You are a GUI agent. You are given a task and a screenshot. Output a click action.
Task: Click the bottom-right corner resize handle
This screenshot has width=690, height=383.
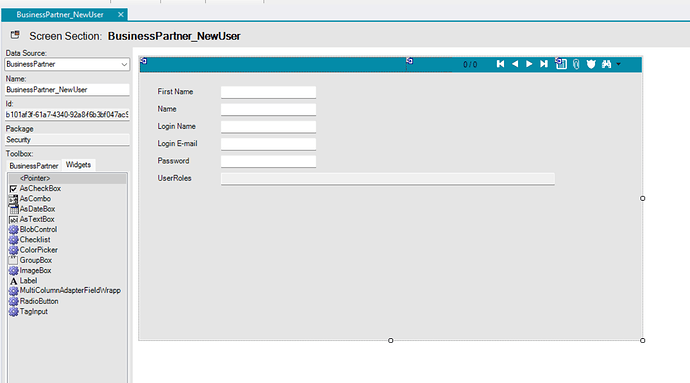[x=642, y=340]
